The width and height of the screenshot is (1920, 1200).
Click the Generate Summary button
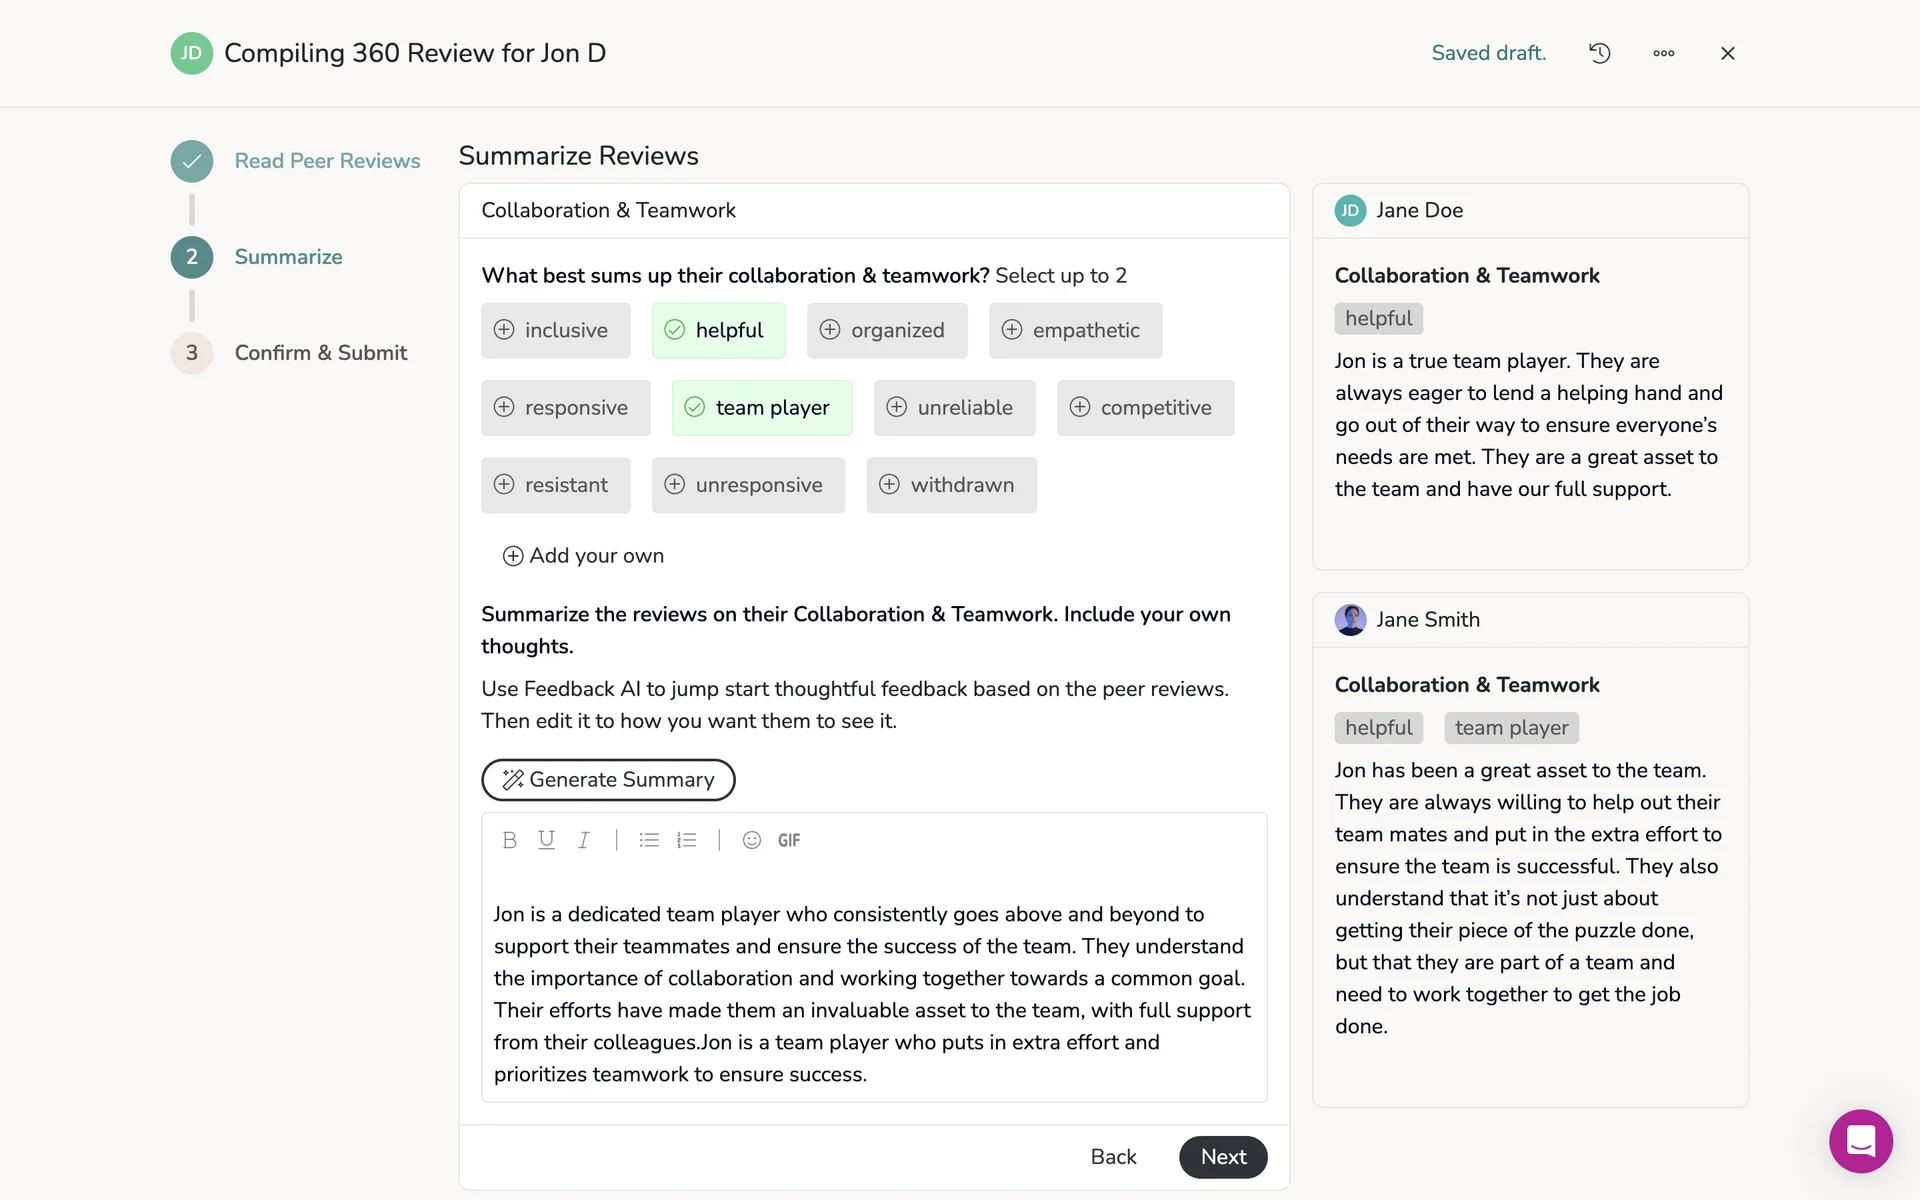608,780
